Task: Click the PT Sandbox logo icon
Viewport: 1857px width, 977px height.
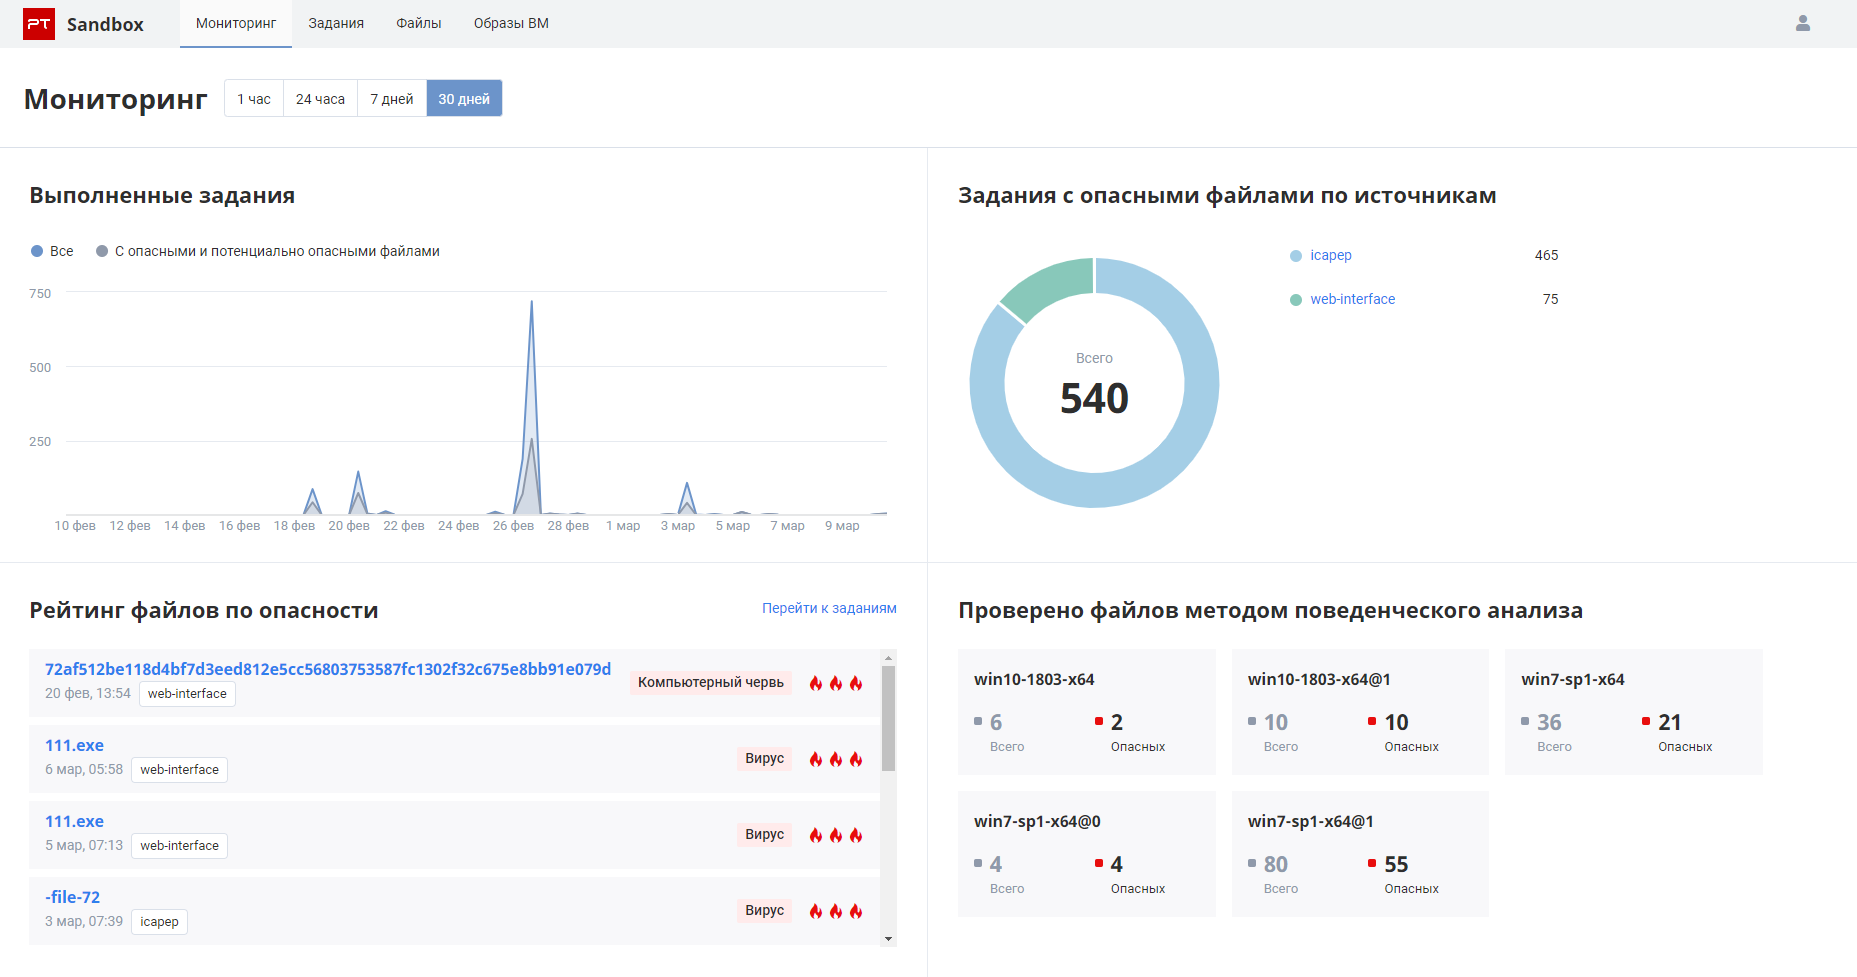Action: [x=39, y=24]
